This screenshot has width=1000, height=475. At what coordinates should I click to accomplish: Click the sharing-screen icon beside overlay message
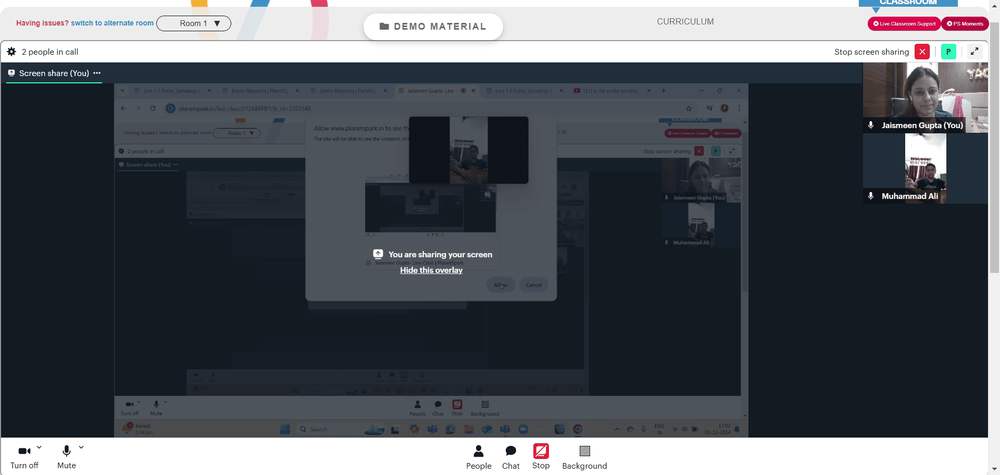click(378, 254)
